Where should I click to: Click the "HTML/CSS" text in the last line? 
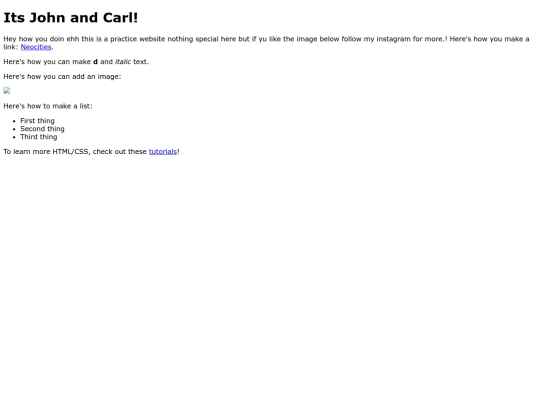[x=71, y=152]
